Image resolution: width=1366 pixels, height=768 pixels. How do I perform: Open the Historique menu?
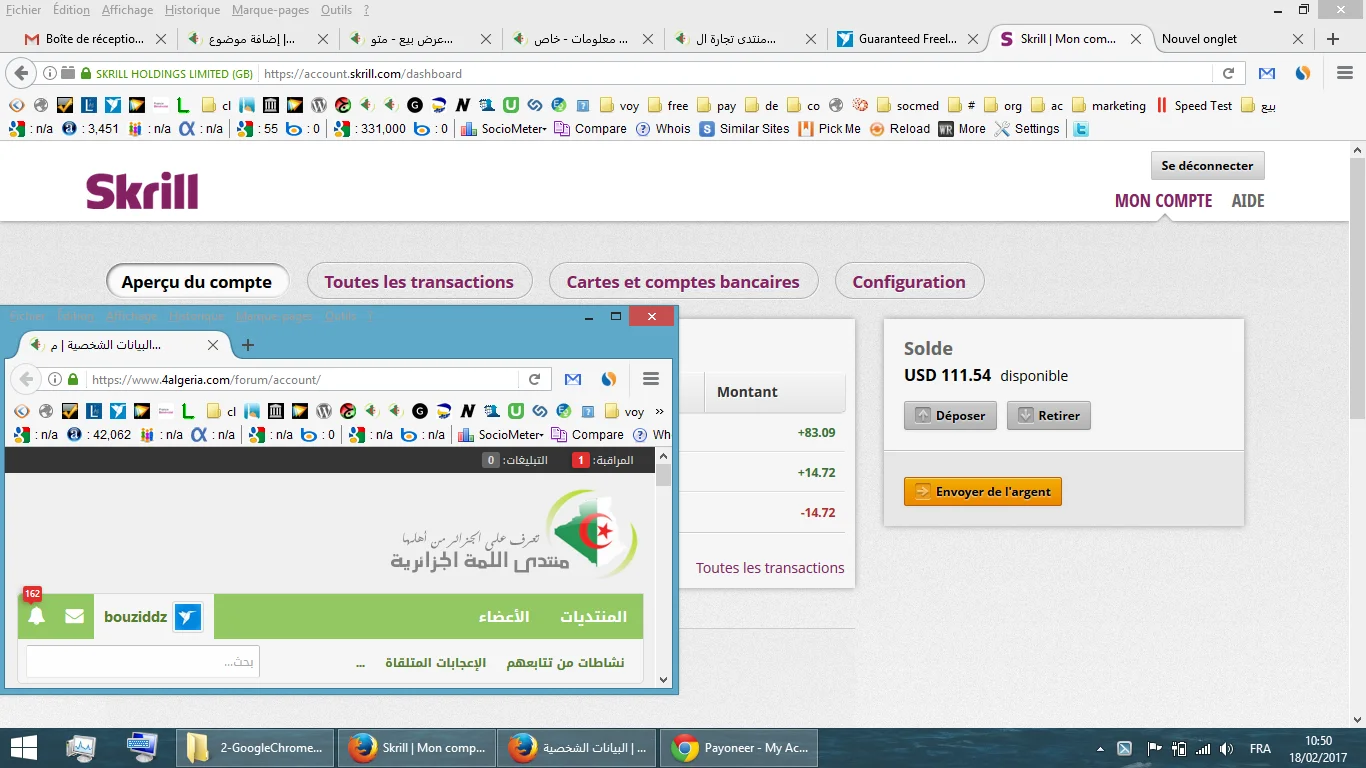point(192,10)
